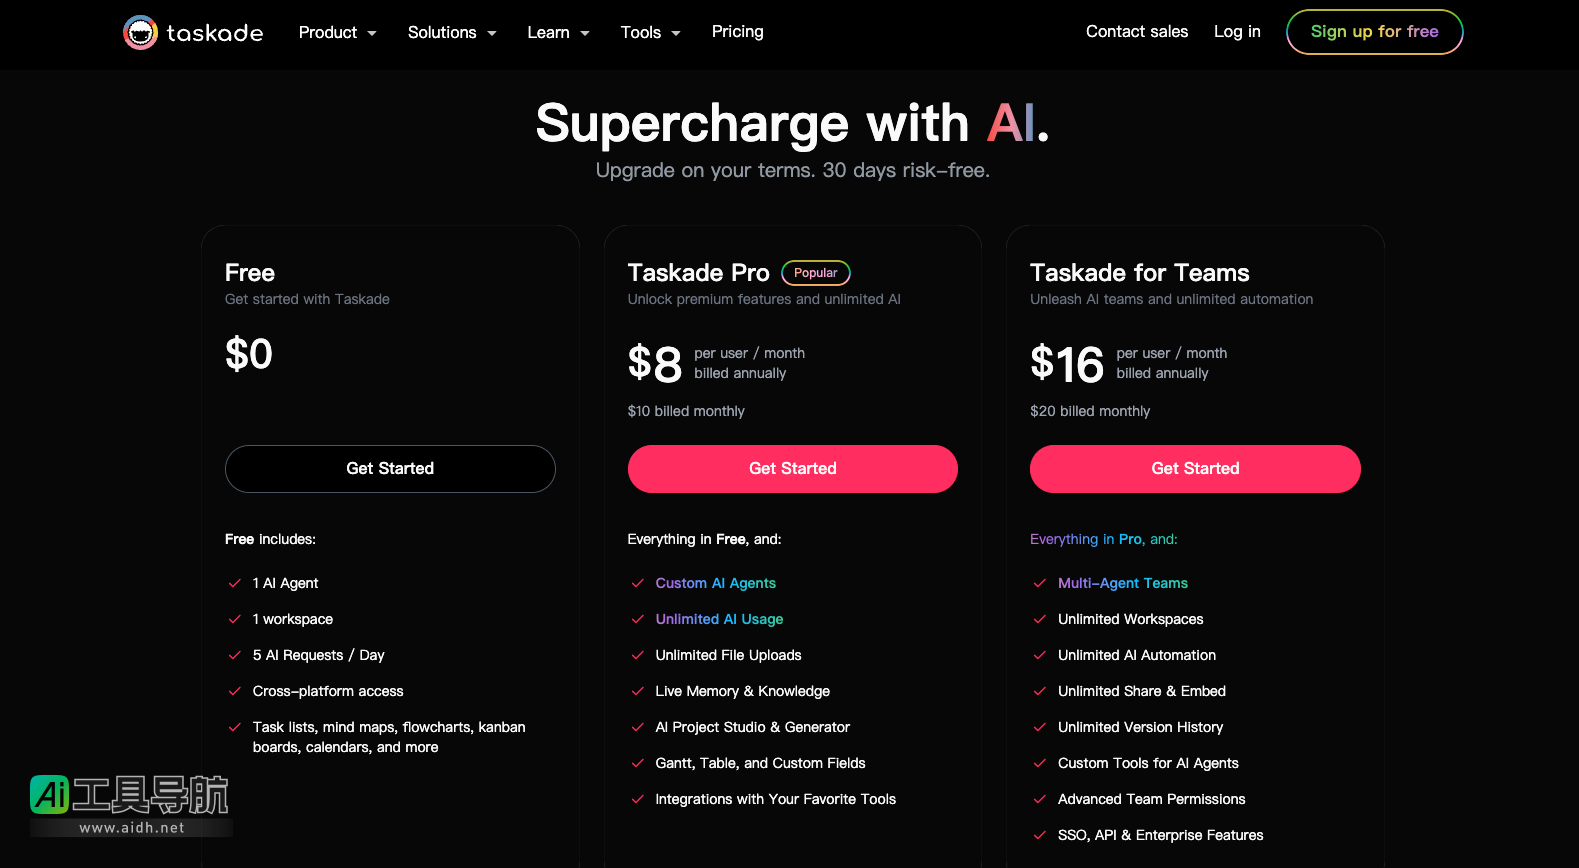The height and width of the screenshot is (868, 1579).
Task: Open the Solutions dropdown menu
Action: pyautogui.click(x=452, y=32)
